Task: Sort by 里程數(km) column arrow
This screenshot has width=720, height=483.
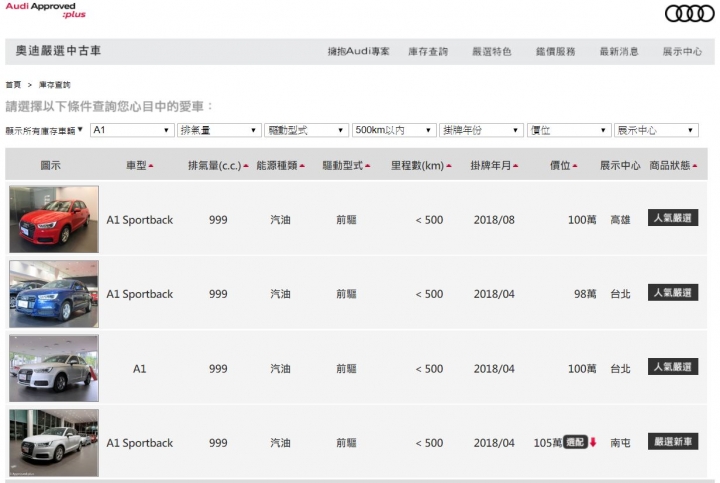Action: coord(449,166)
